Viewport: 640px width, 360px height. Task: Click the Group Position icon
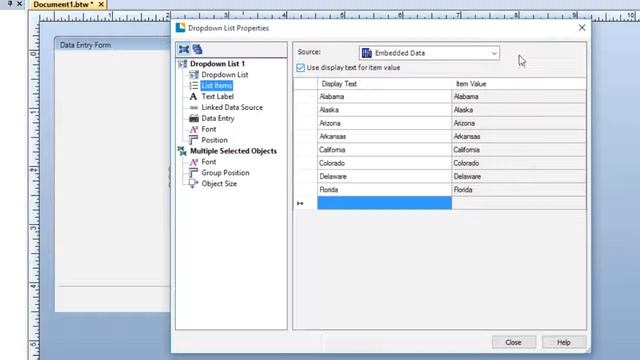(193, 173)
